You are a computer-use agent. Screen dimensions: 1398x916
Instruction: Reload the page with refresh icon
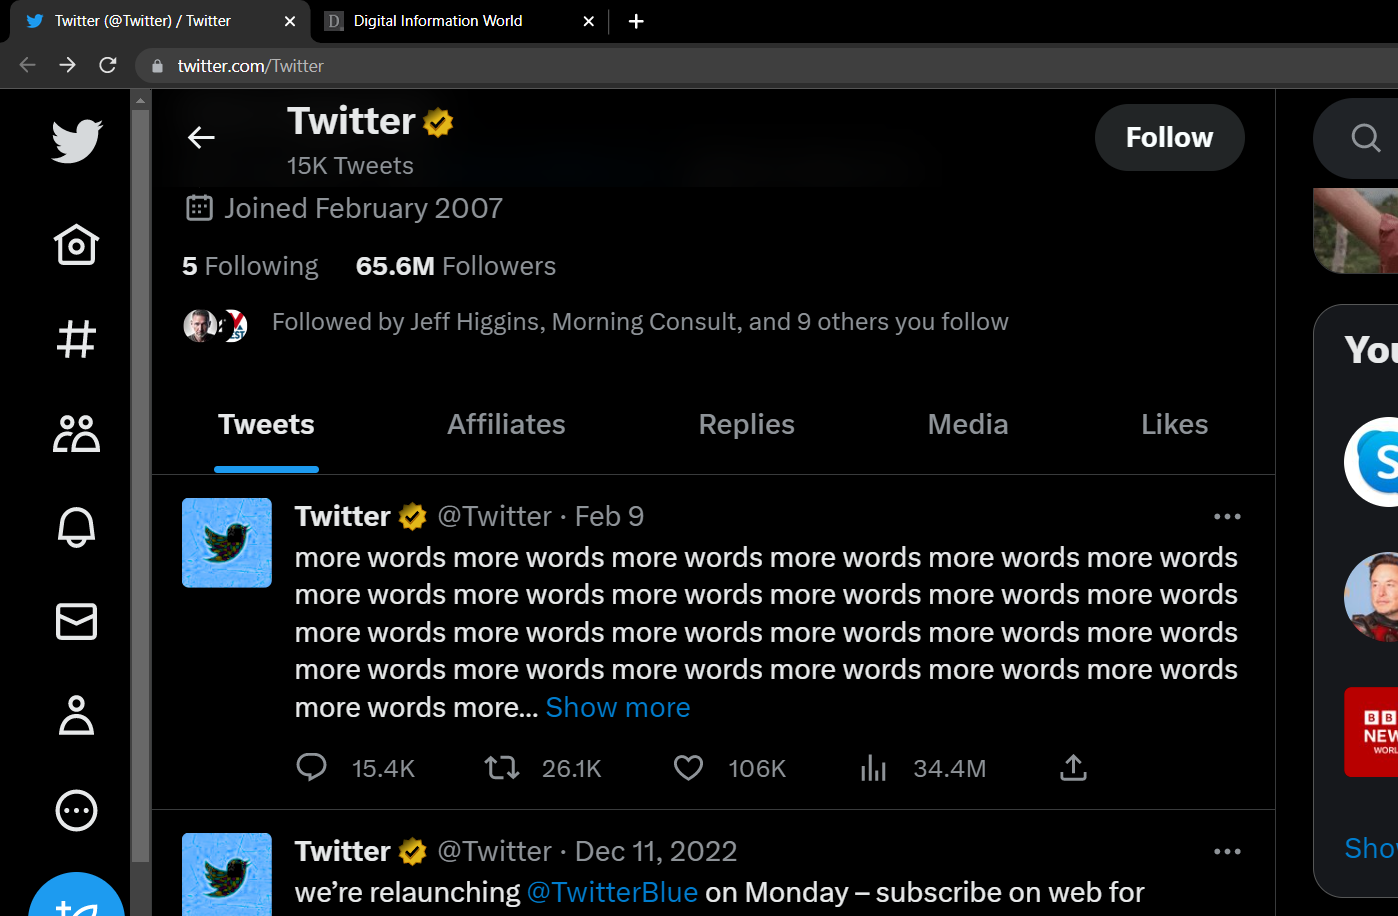click(x=108, y=65)
